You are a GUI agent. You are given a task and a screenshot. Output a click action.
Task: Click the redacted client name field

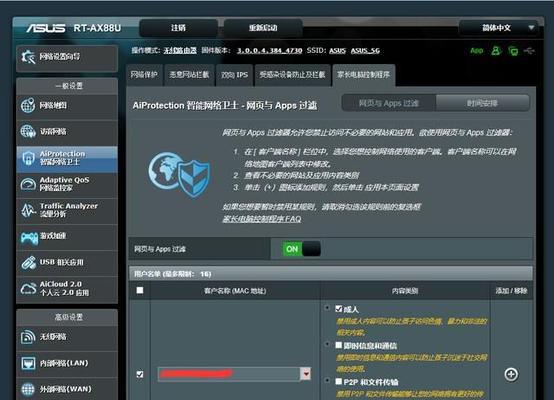click(229, 374)
